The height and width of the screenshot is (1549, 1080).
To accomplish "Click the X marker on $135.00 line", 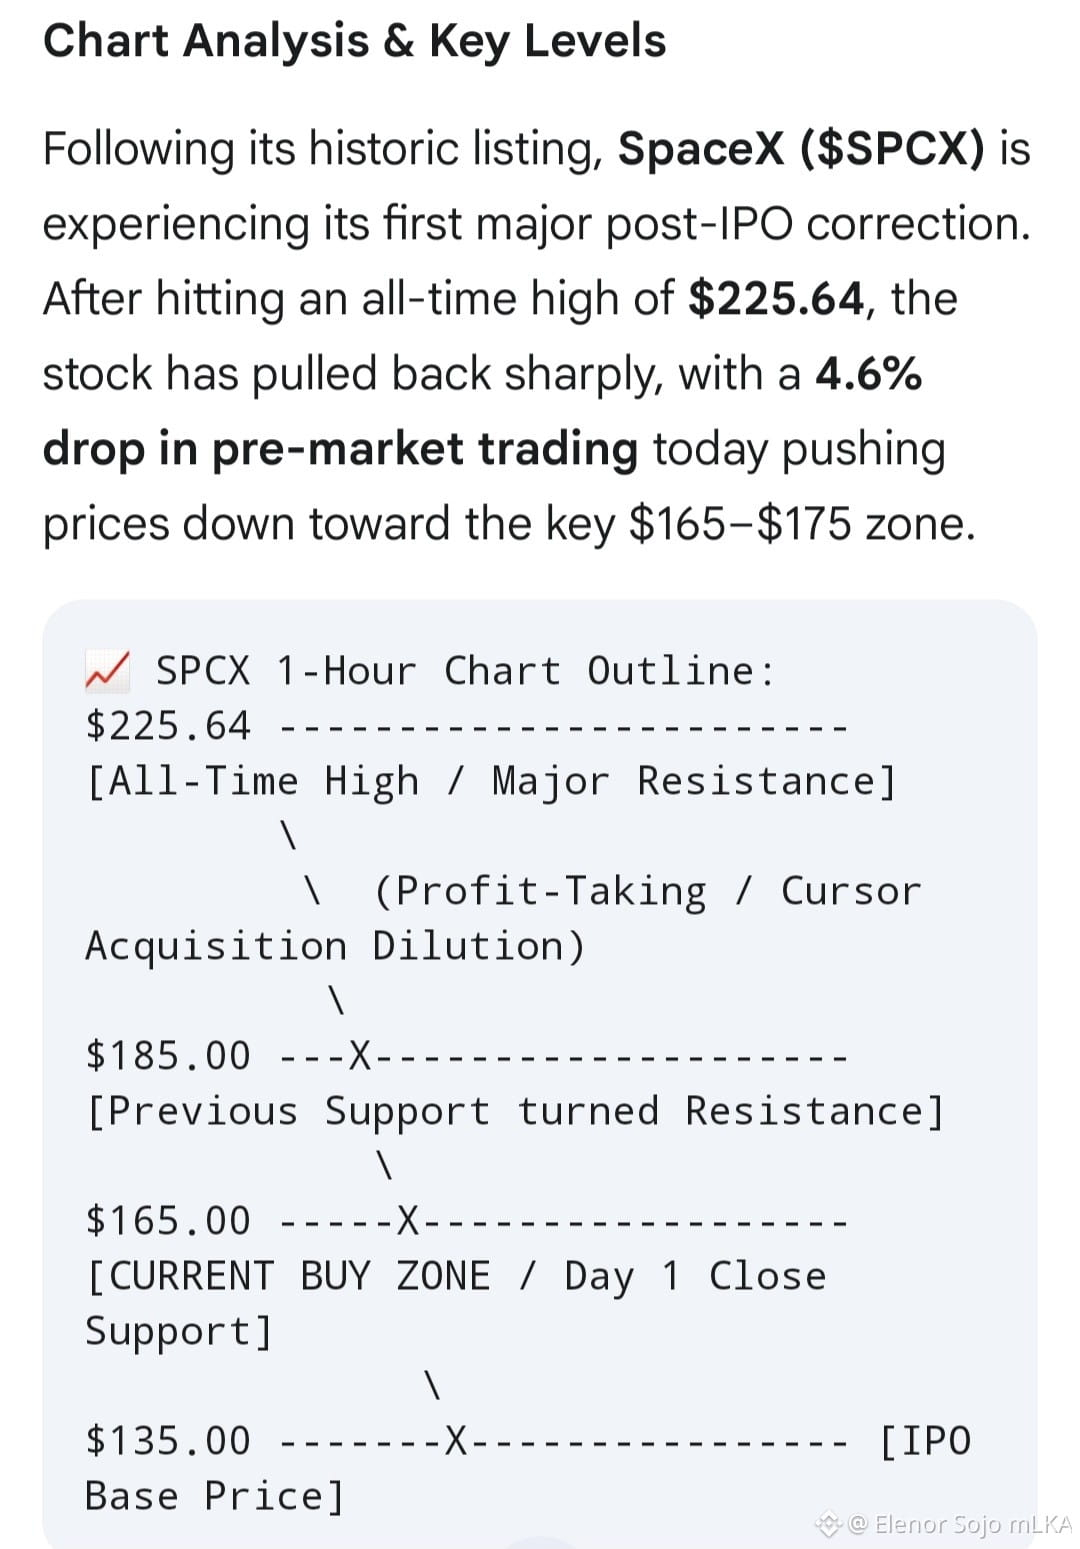I will (x=456, y=1441).
